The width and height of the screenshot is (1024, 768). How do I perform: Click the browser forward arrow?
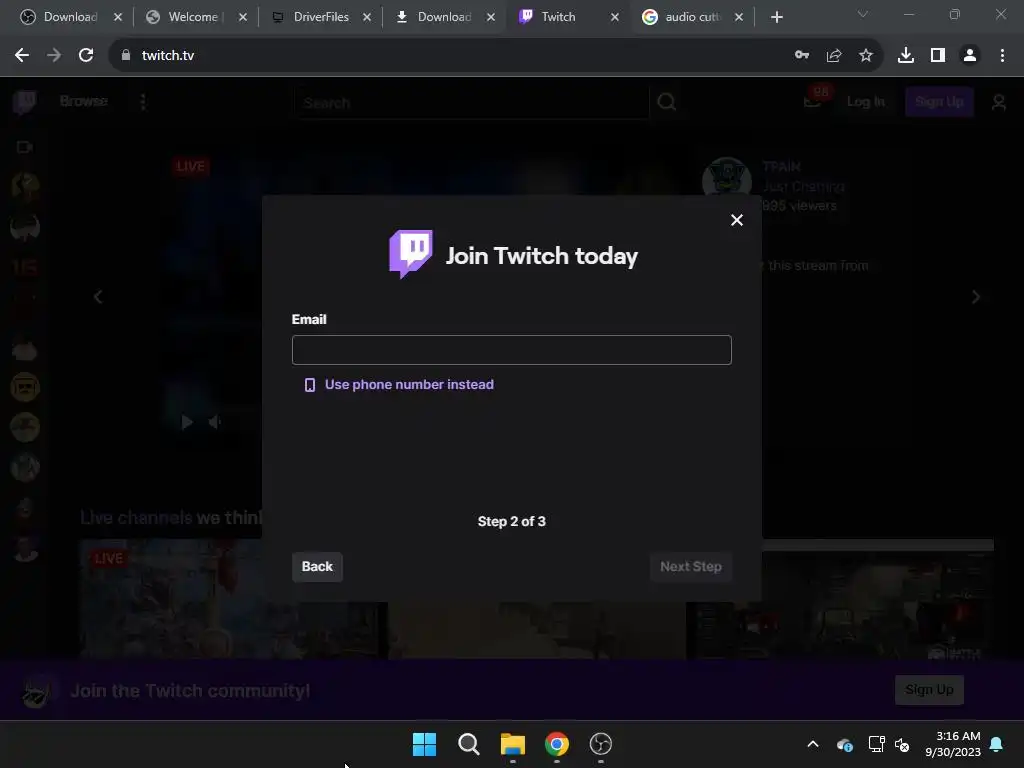point(54,56)
